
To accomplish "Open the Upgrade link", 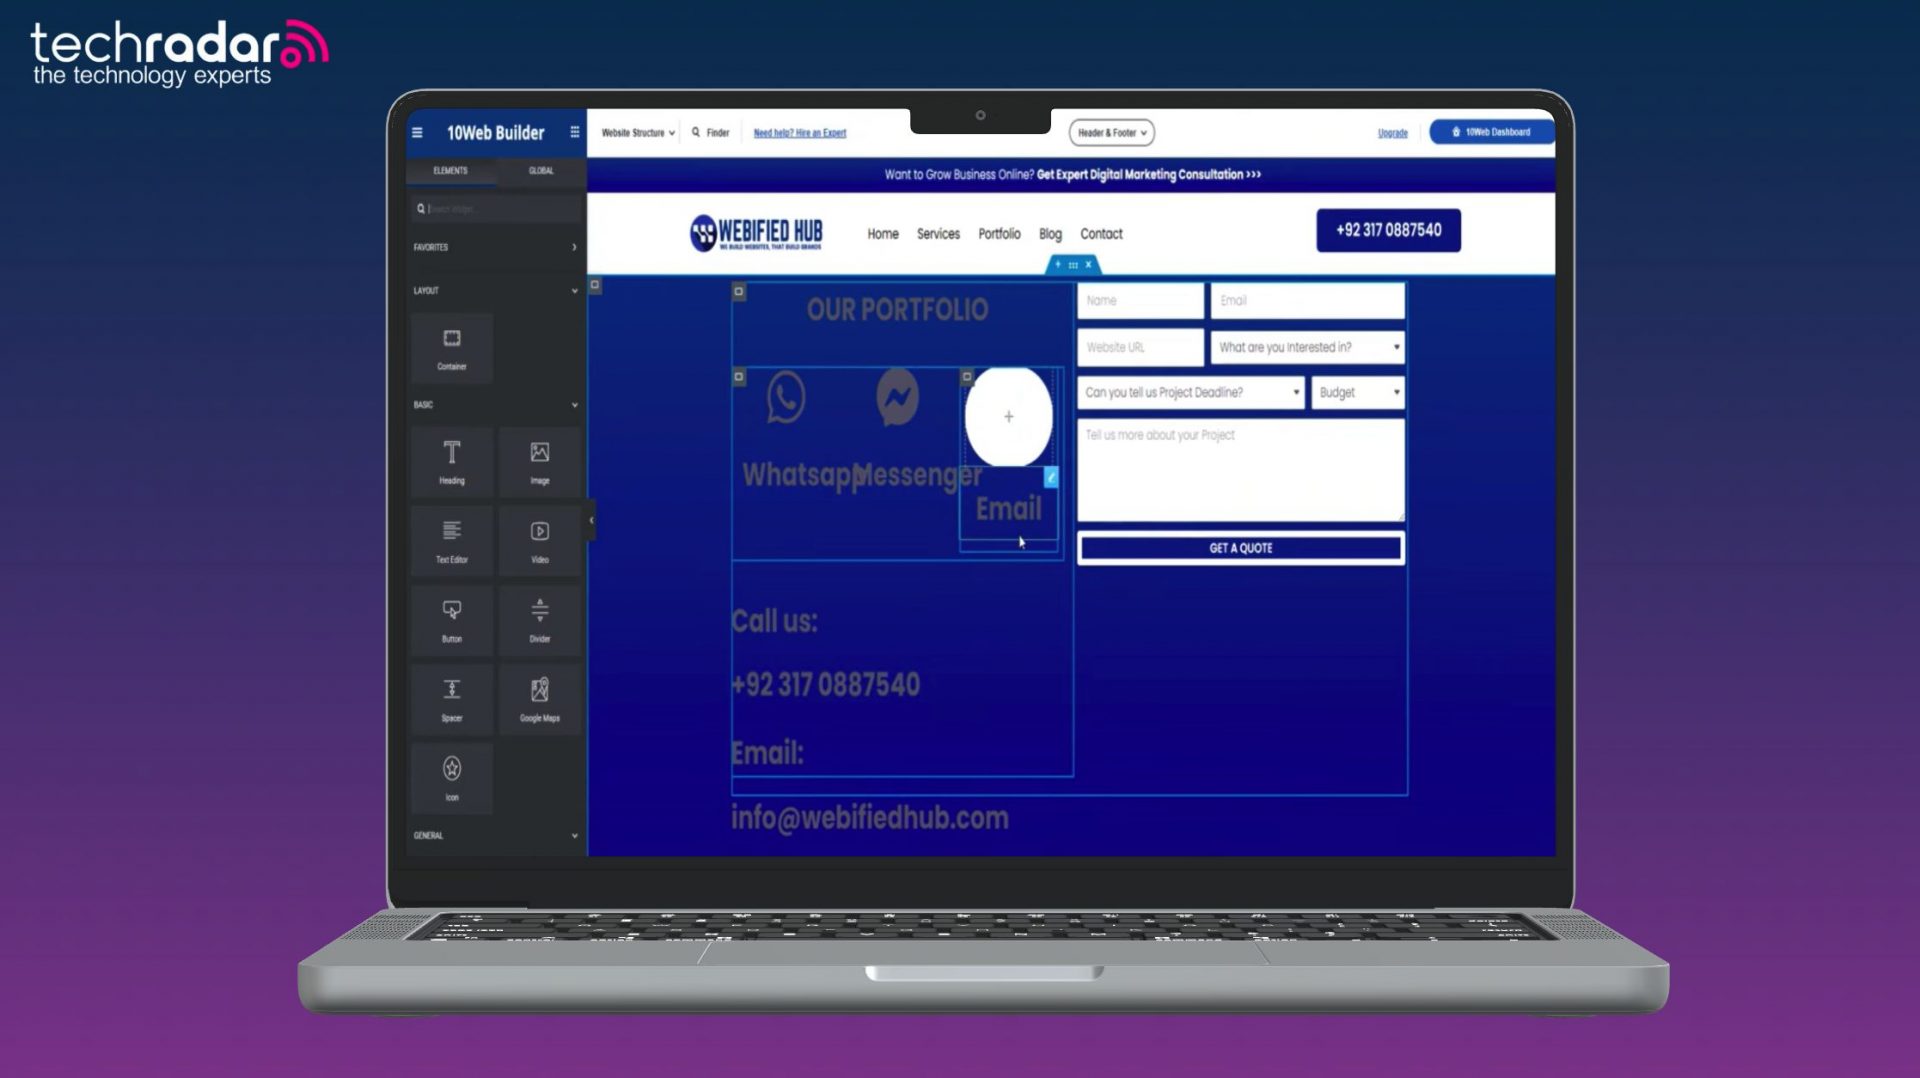I will pos(1392,132).
